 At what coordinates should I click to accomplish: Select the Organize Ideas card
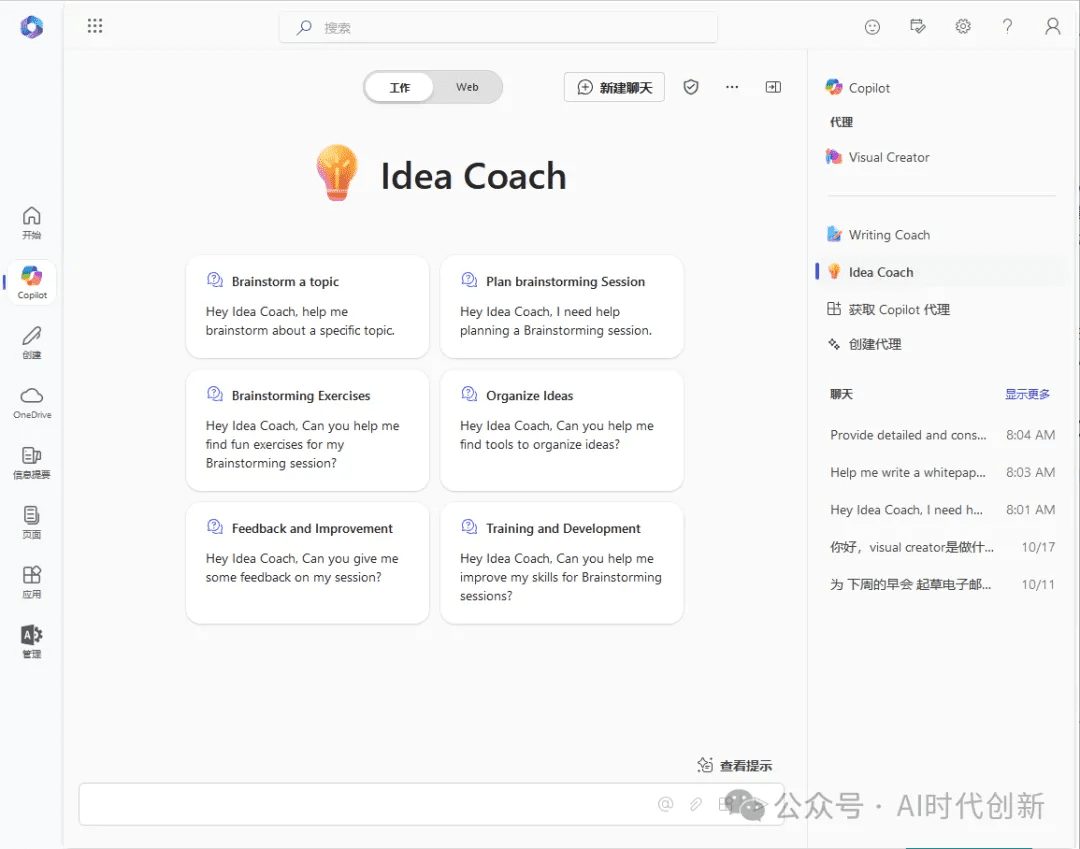point(562,430)
